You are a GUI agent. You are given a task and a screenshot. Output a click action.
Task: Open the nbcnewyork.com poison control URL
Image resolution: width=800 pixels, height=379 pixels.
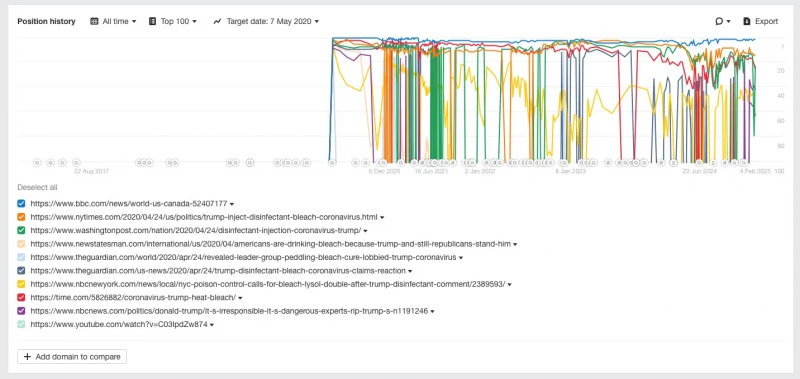click(268, 284)
